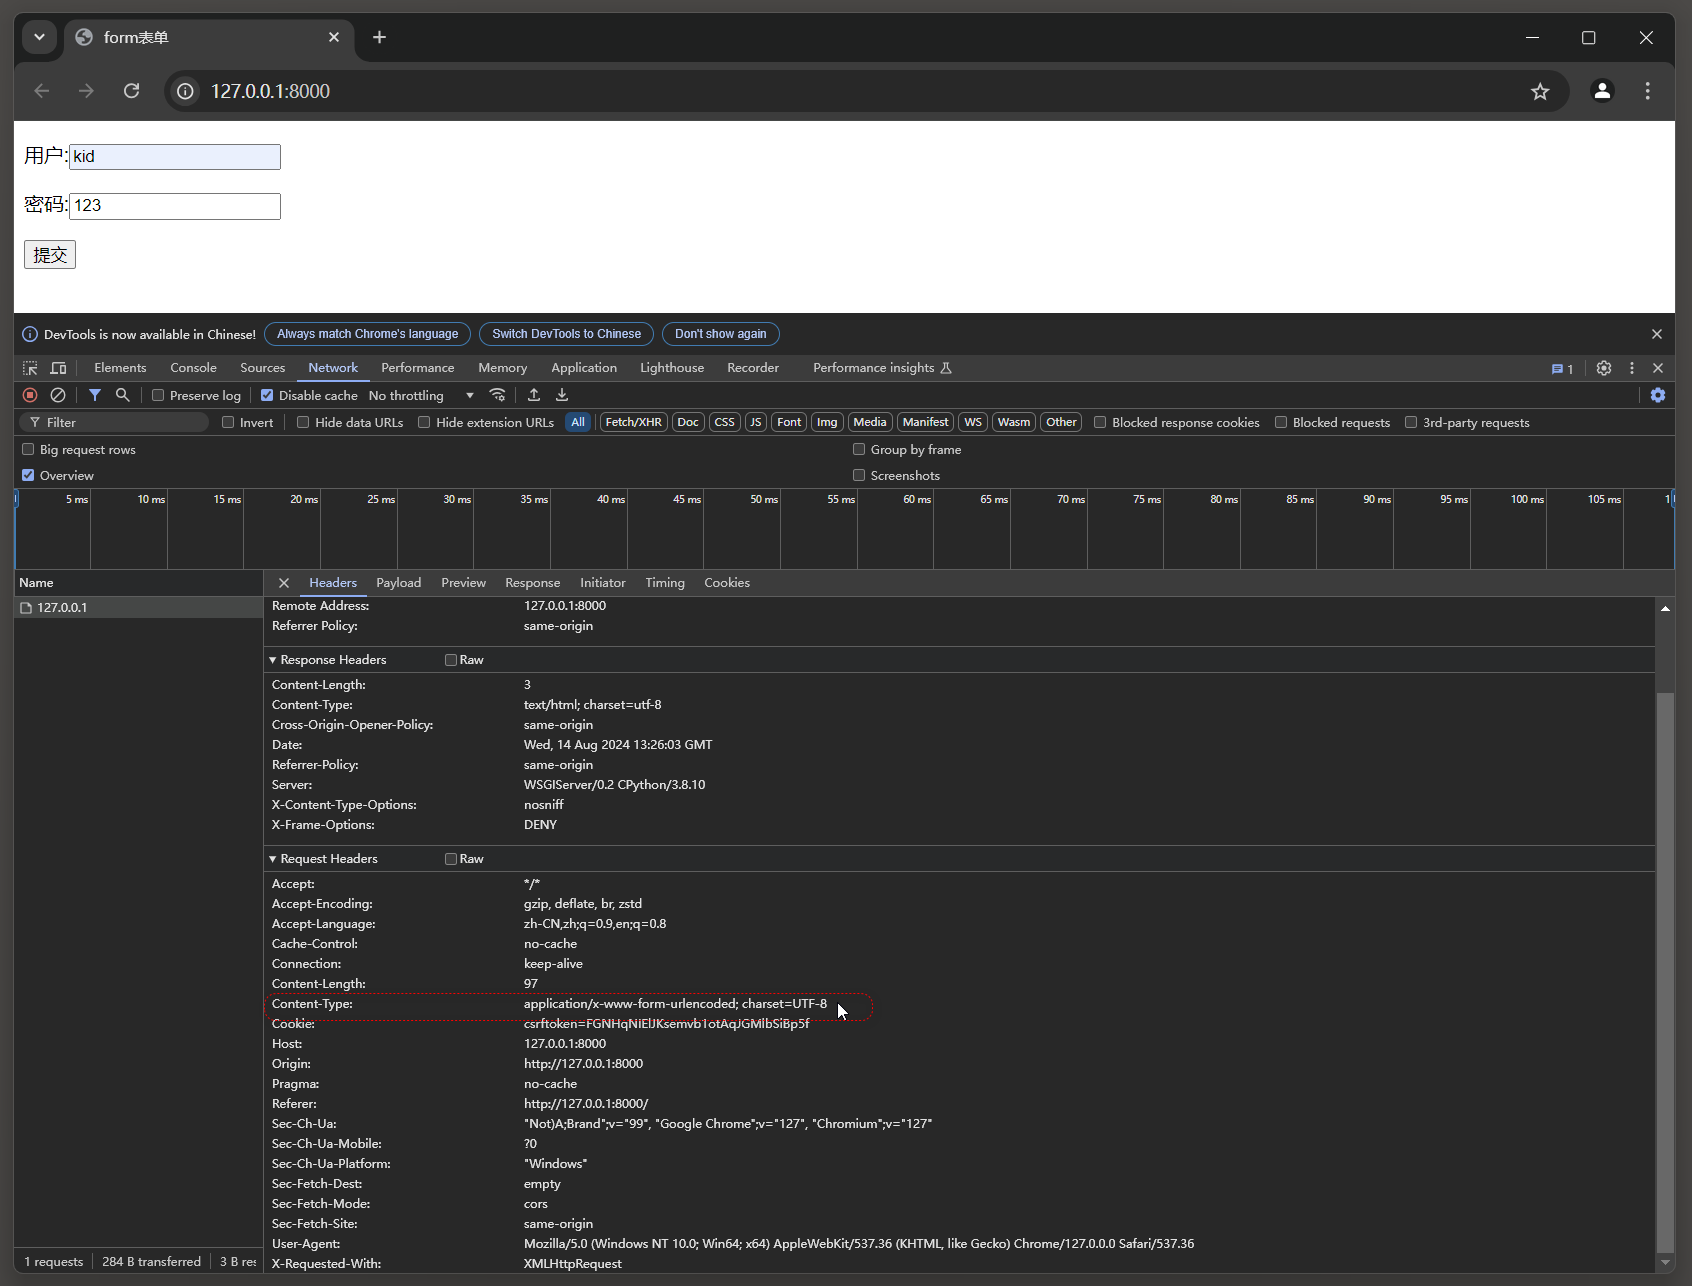
Task: Click the export HAR download icon
Action: coord(562,395)
